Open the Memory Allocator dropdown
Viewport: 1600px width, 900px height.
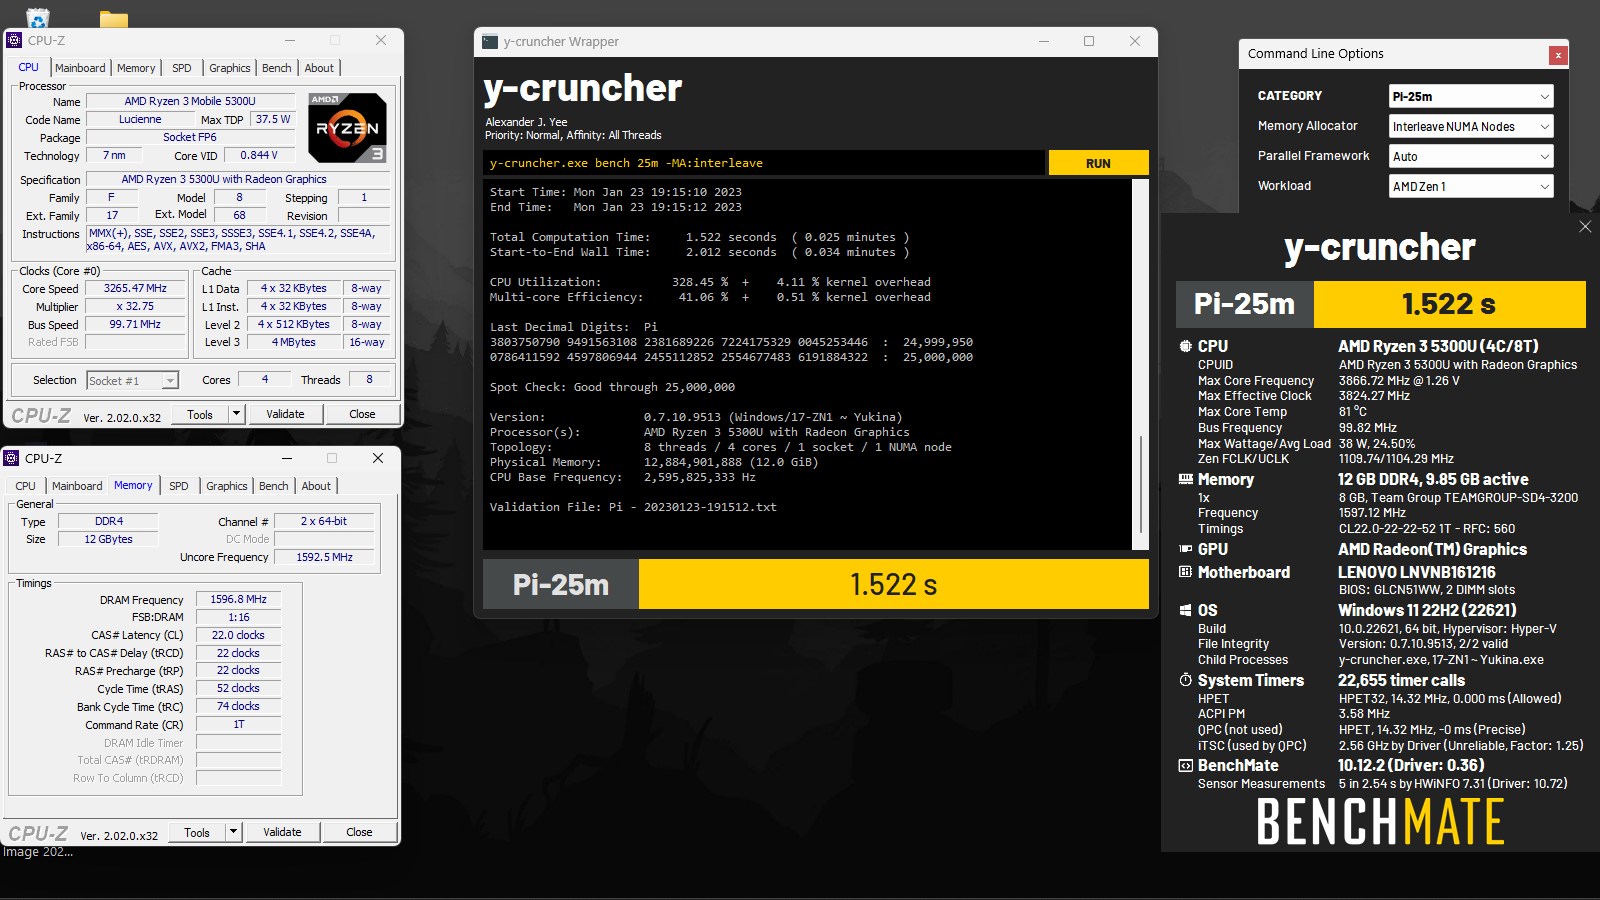(x=1471, y=126)
